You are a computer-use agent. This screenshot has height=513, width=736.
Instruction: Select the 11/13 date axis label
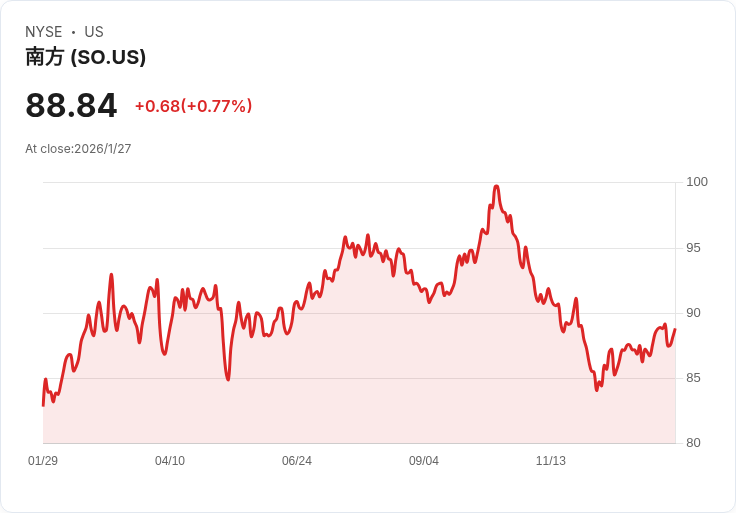[x=551, y=461]
